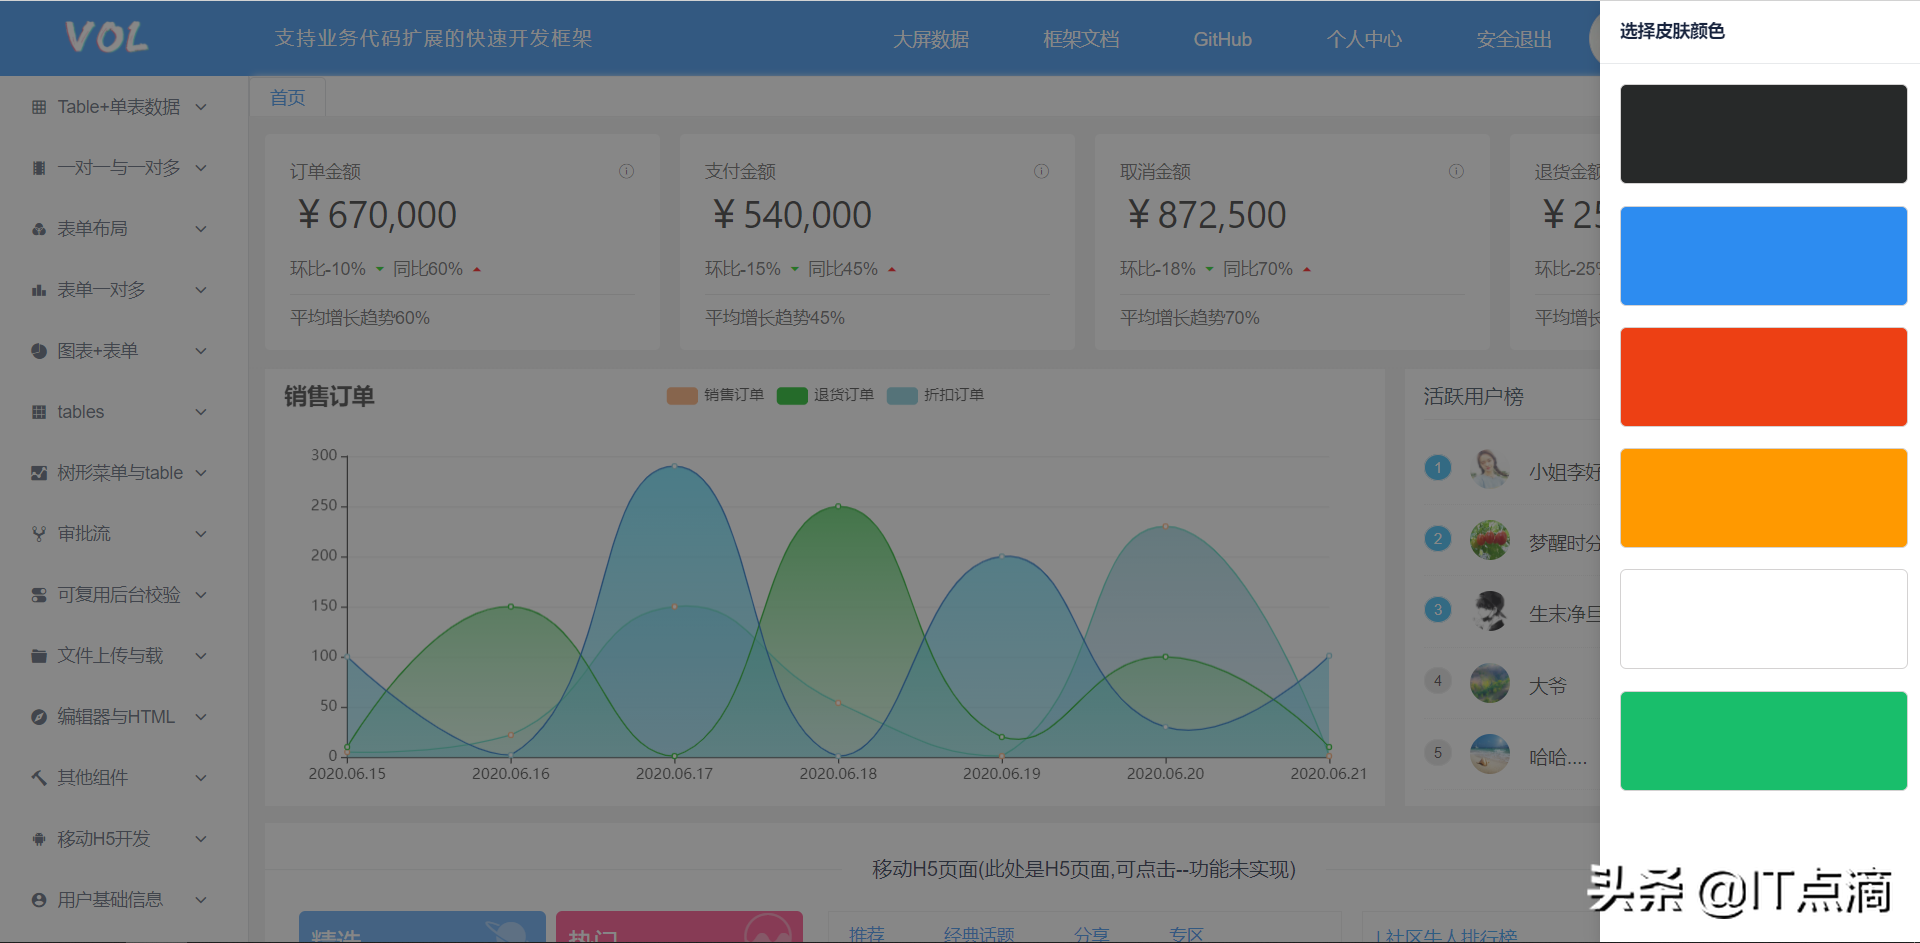1920x943 pixels.
Task: Select the dark black skin color
Action: [1763, 134]
